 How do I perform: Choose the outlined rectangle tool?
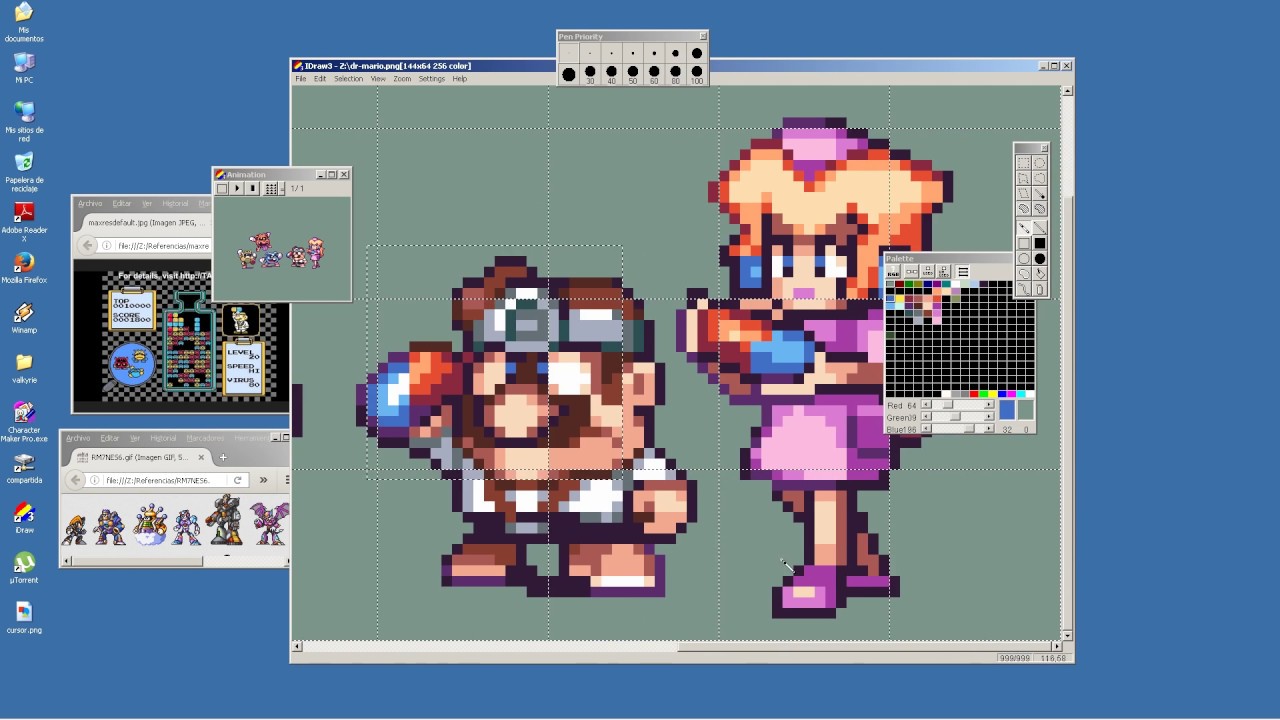1024,243
